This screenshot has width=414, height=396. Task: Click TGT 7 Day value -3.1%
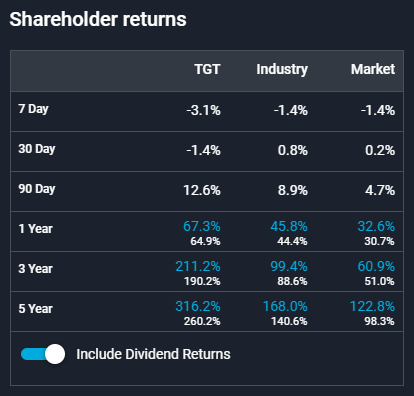click(204, 110)
